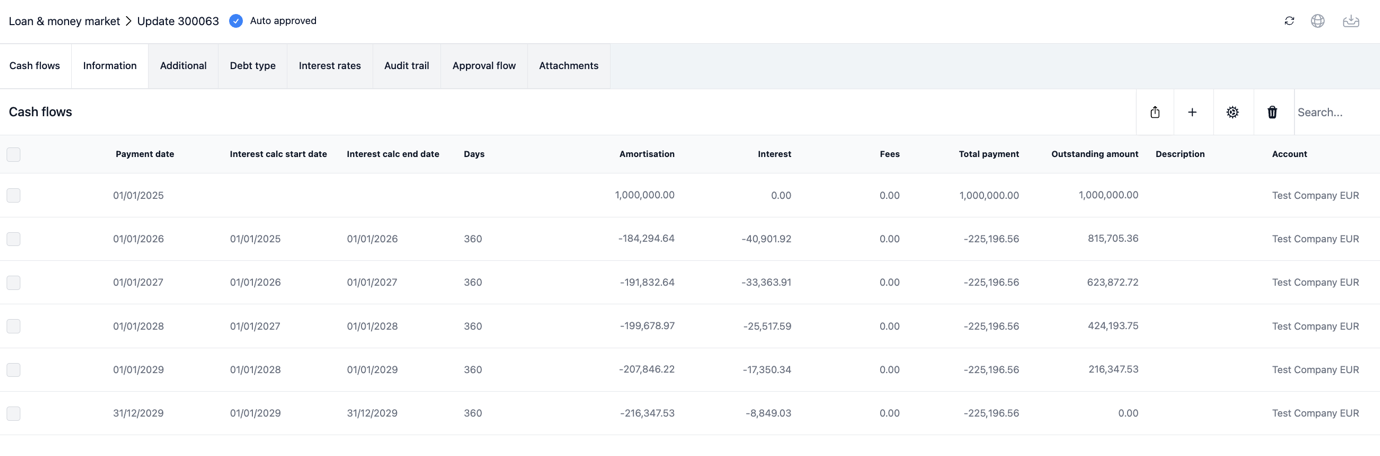1380x456 pixels.
Task: Open the Information tab
Action: pyautogui.click(x=110, y=66)
